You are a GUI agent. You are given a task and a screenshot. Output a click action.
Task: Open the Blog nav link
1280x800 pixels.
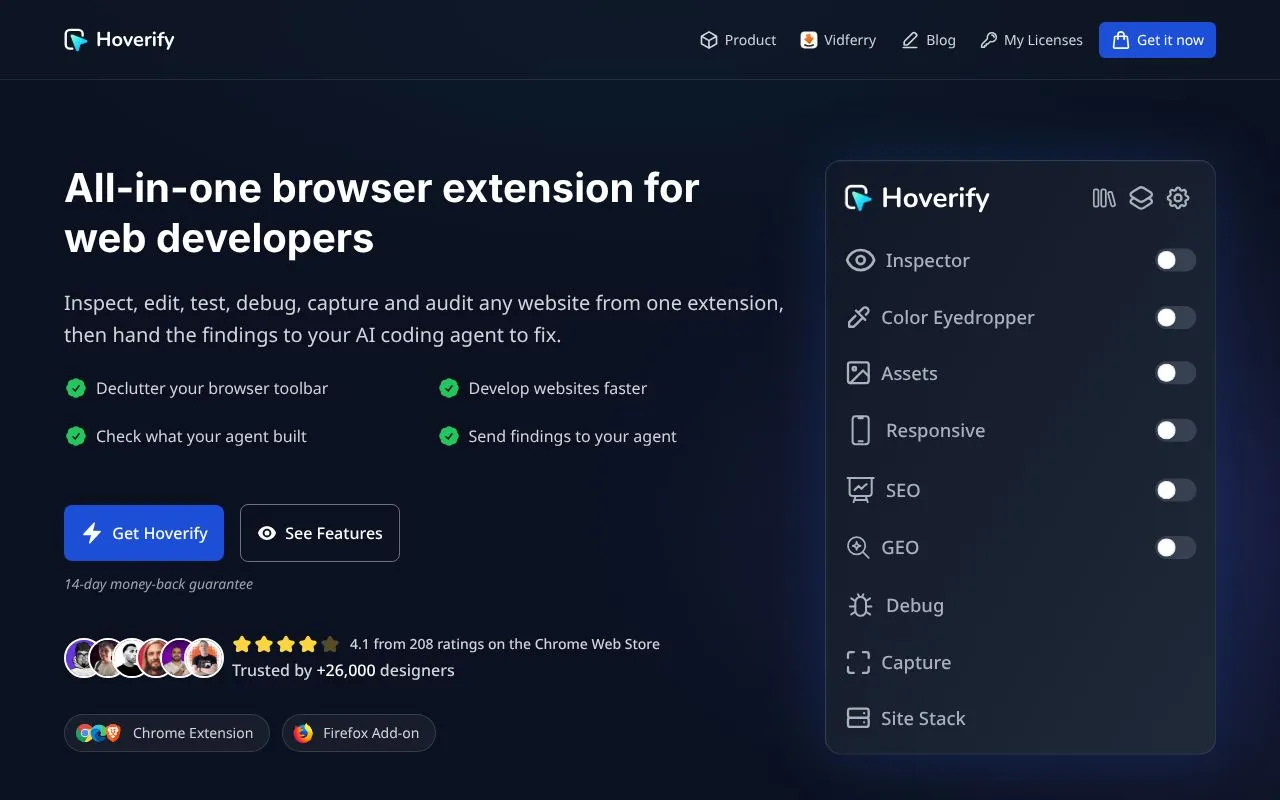click(929, 40)
